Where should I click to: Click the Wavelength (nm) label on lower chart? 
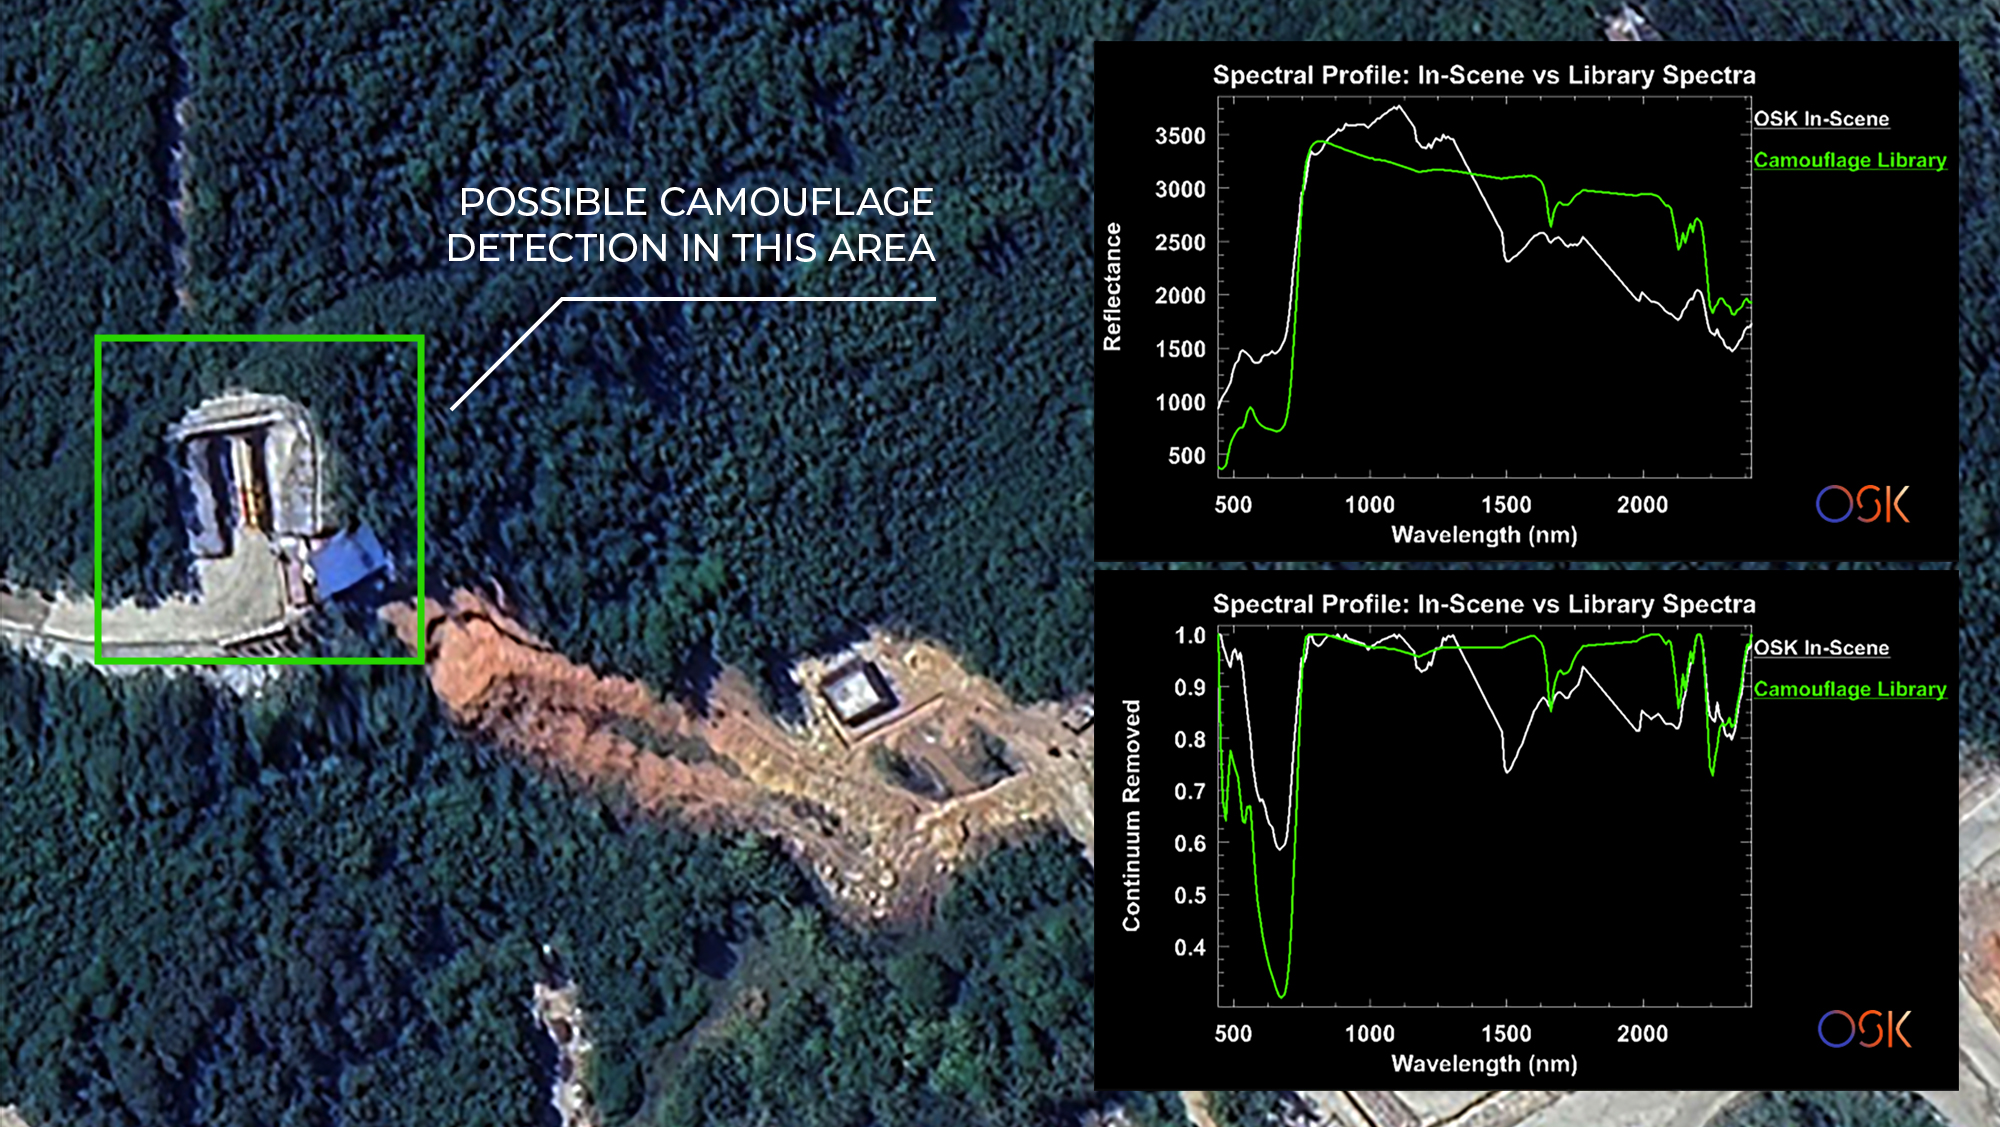[x=1483, y=1064]
